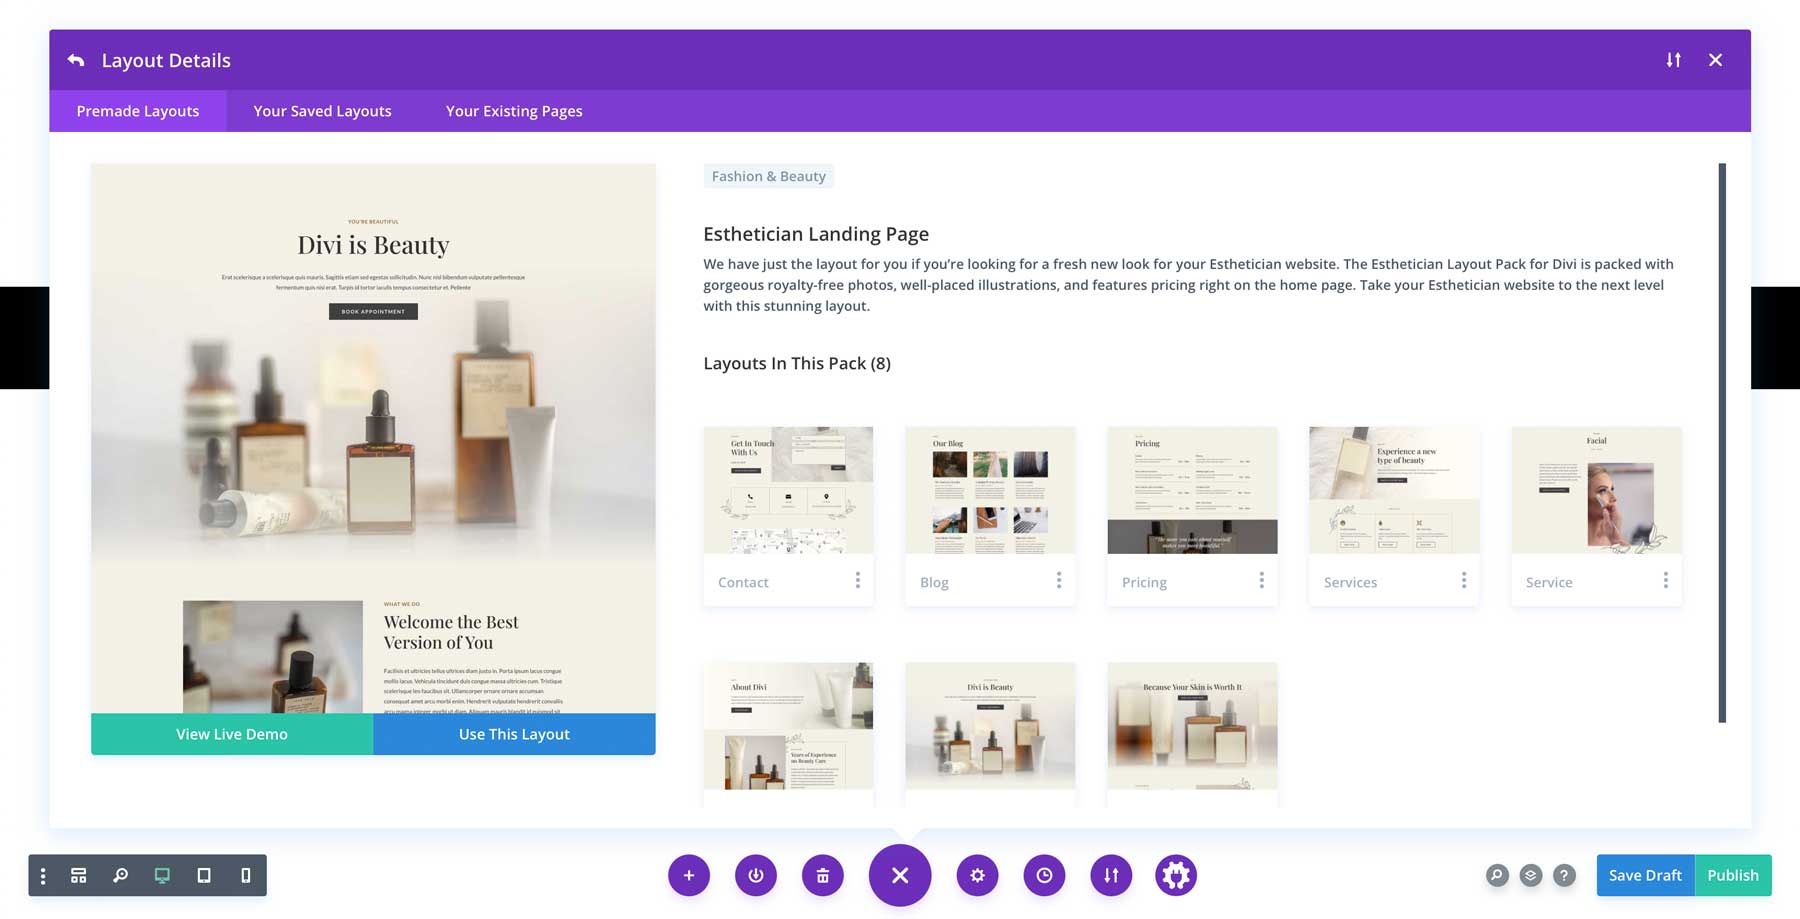This screenshot has height=919, width=1800.
Task: Toggle the expanded toolbar via three dots
Action: [x=42, y=875]
